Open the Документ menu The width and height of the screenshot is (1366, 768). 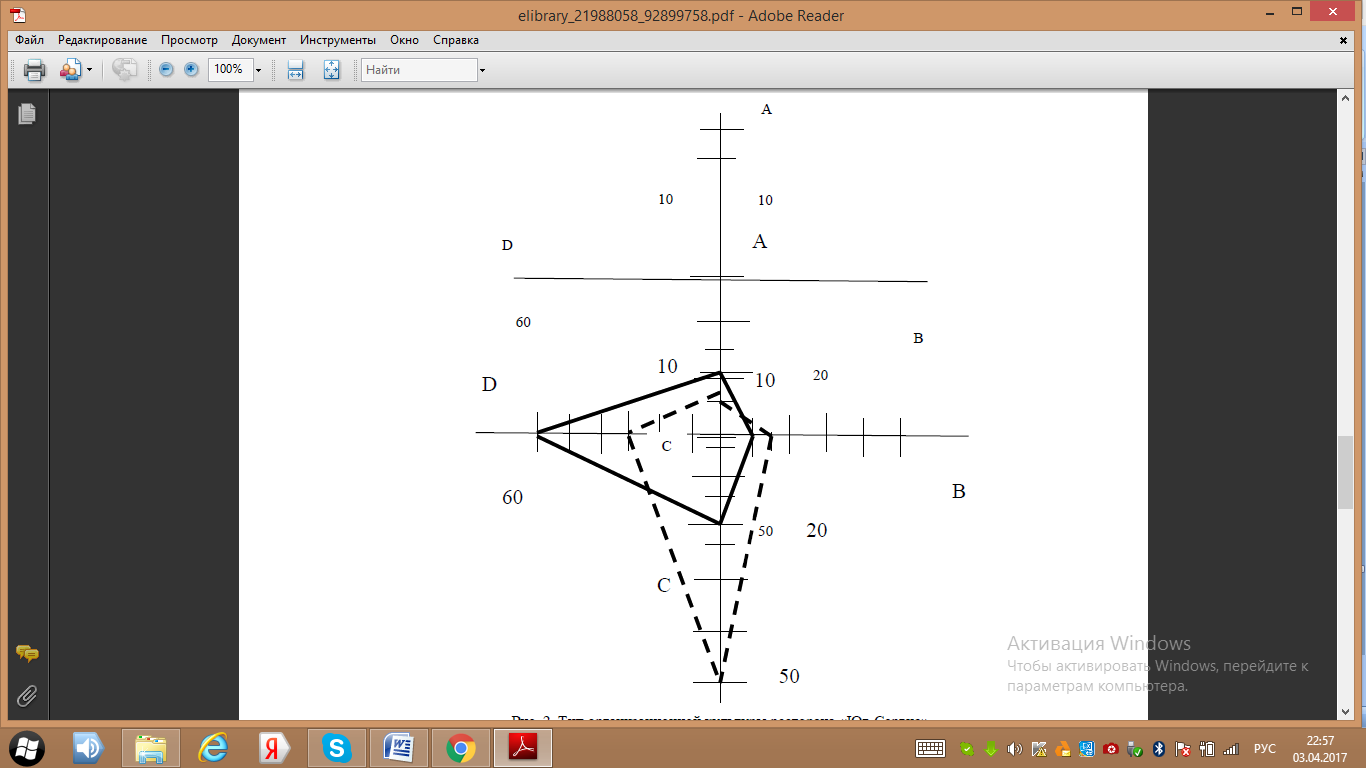(x=259, y=40)
